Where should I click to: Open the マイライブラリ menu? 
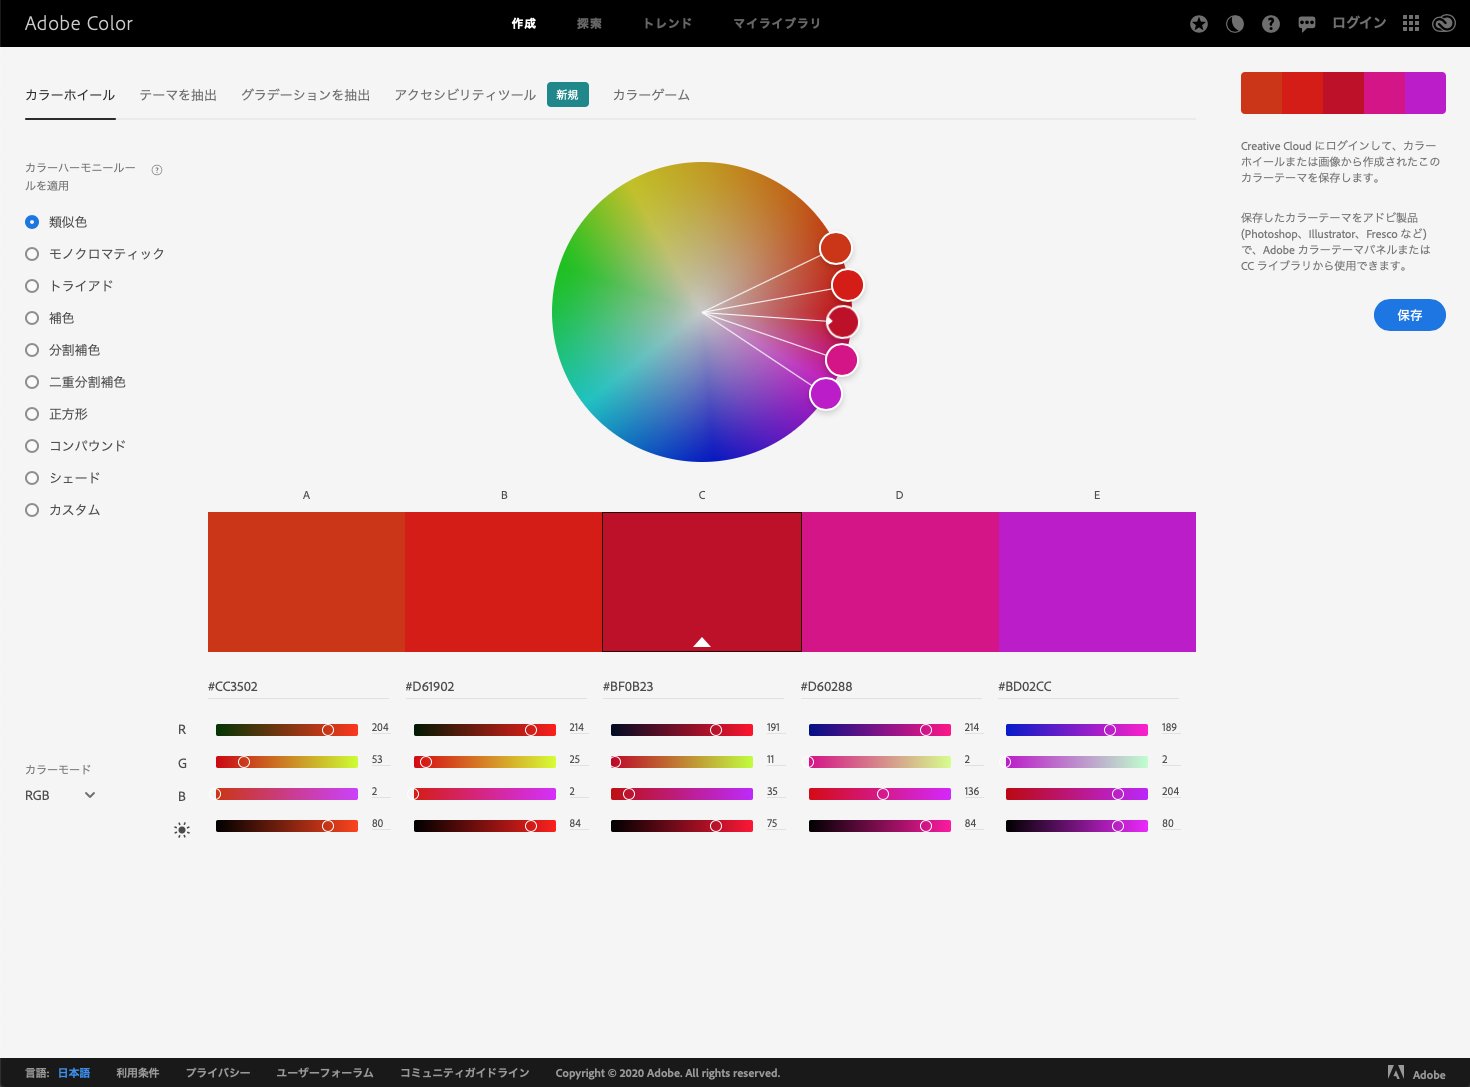click(777, 23)
